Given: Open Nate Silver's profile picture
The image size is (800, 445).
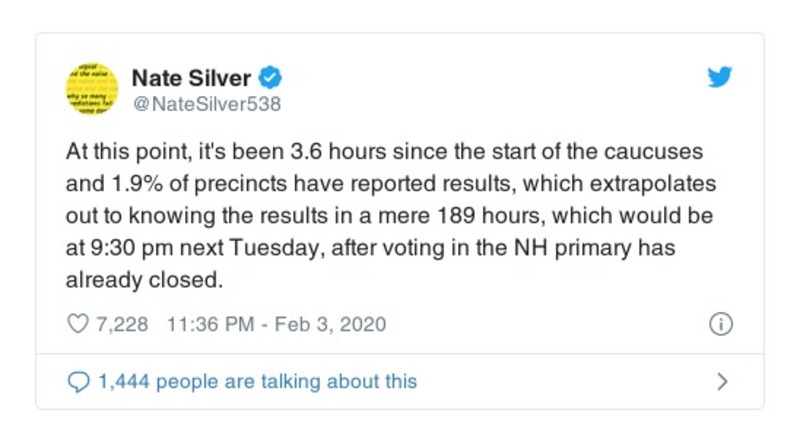Looking at the screenshot, I should (93, 88).
